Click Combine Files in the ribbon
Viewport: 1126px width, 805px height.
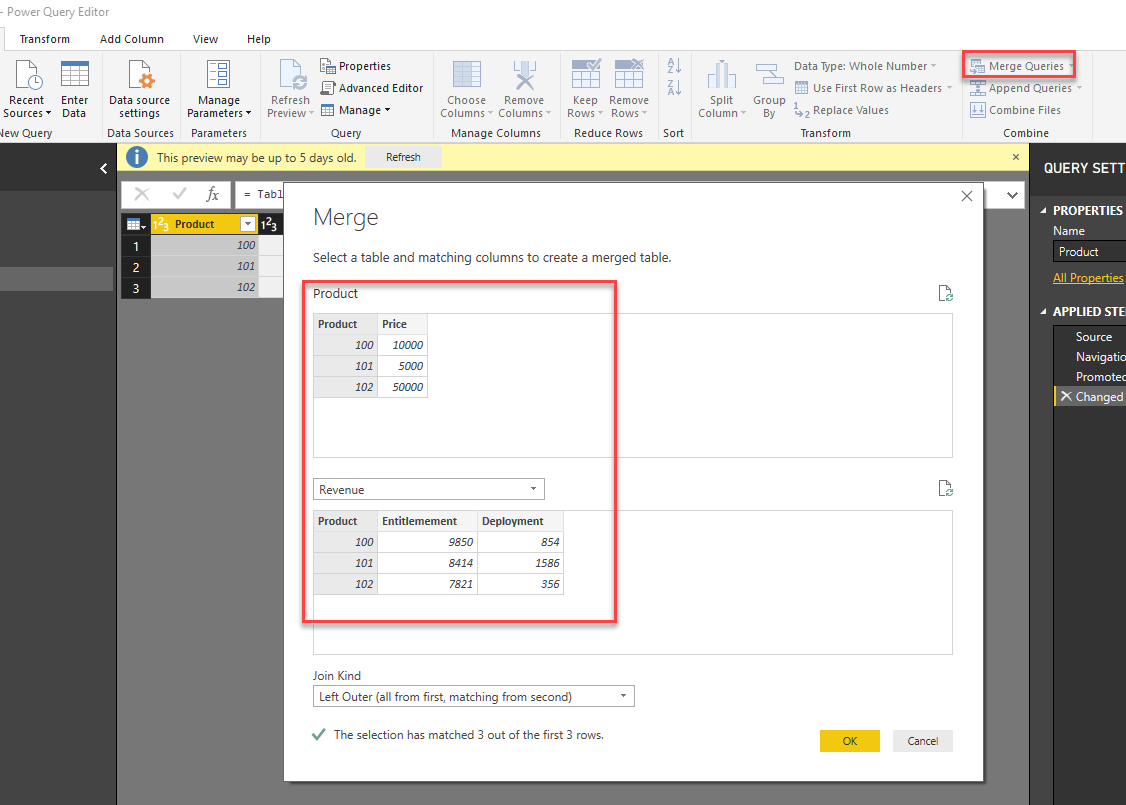tap(1015, 110)
